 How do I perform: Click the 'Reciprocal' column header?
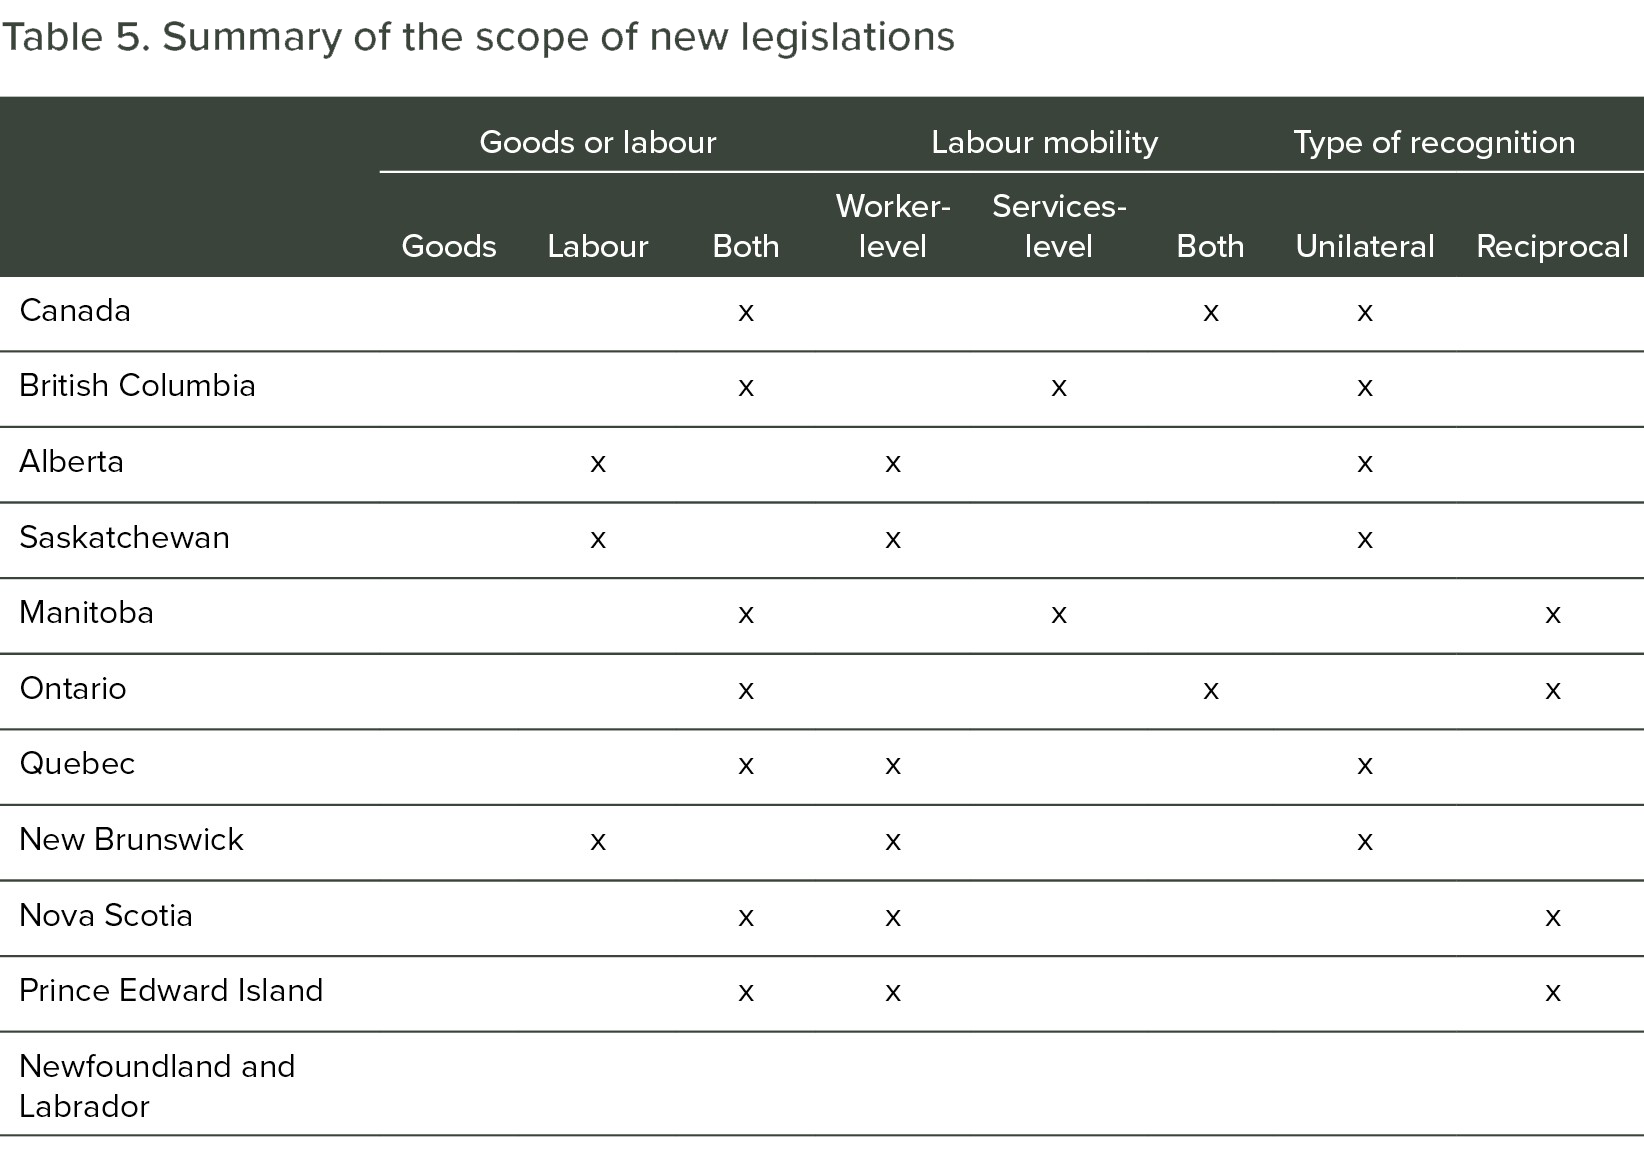pyautogui.click(x=1551, y=246)
